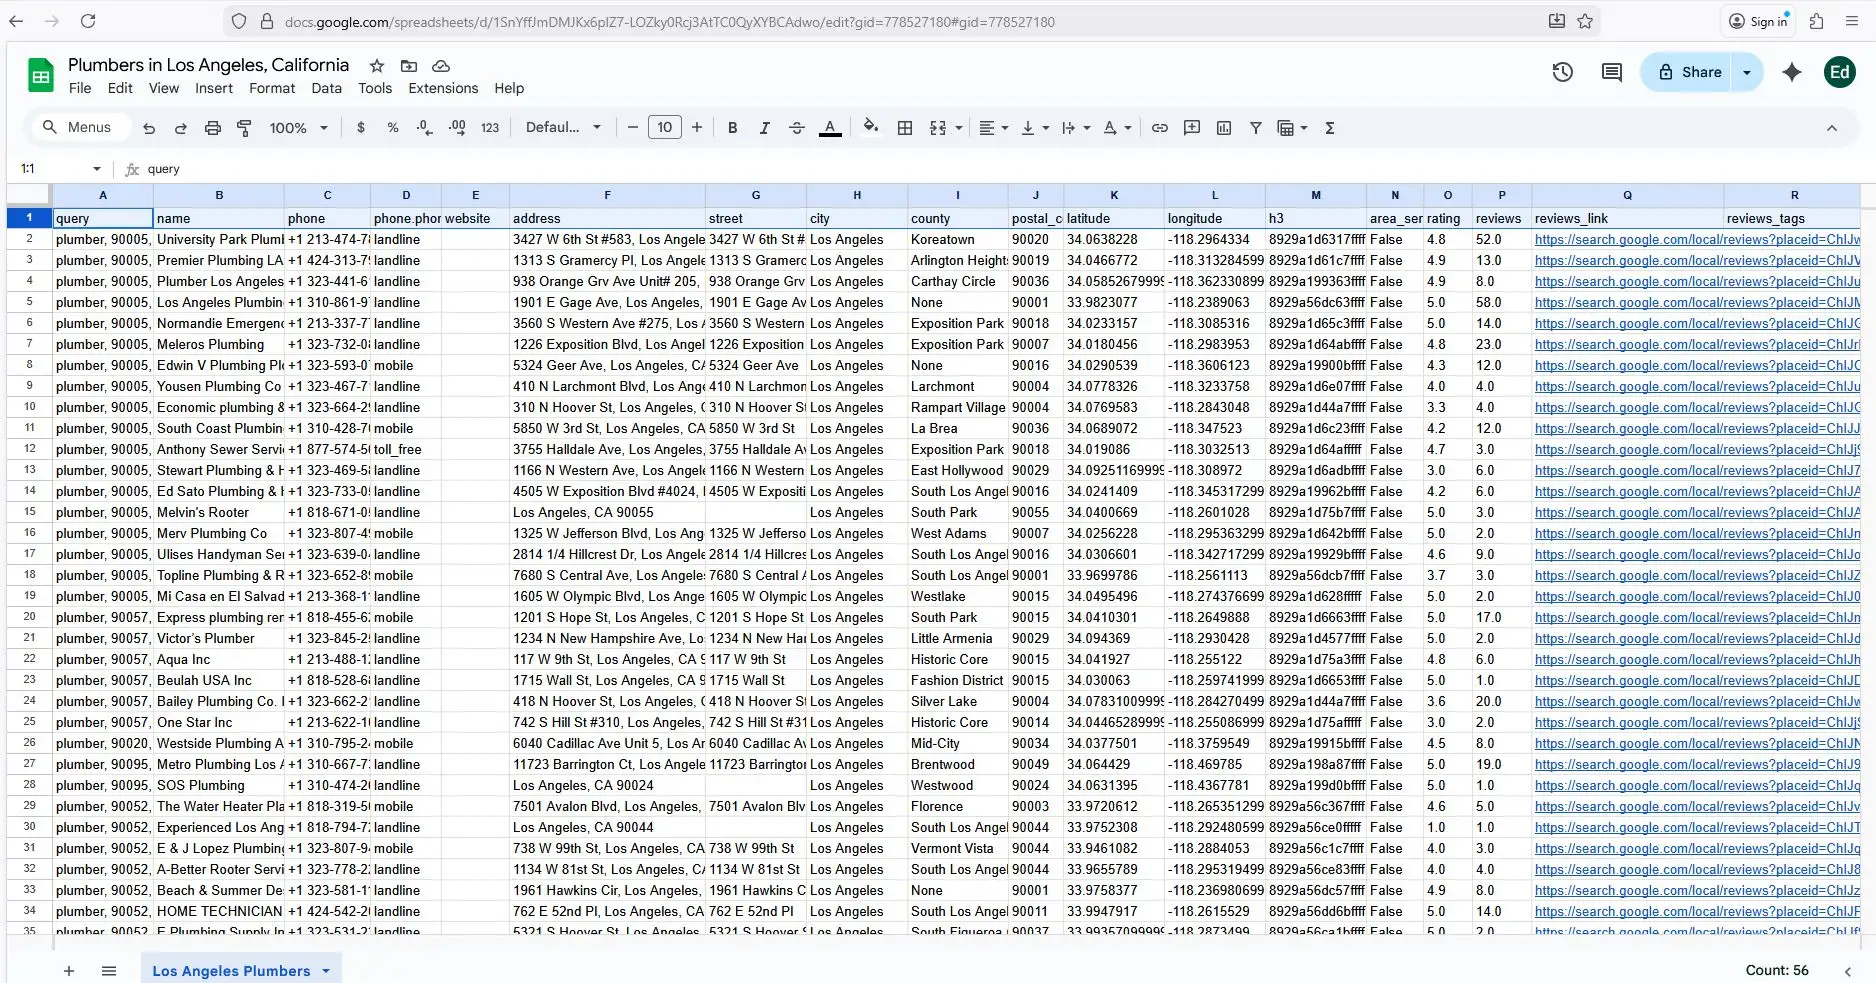1876x983 pixels.
Task: Open version history clock icon
Action: click(x=1562, y=72)
